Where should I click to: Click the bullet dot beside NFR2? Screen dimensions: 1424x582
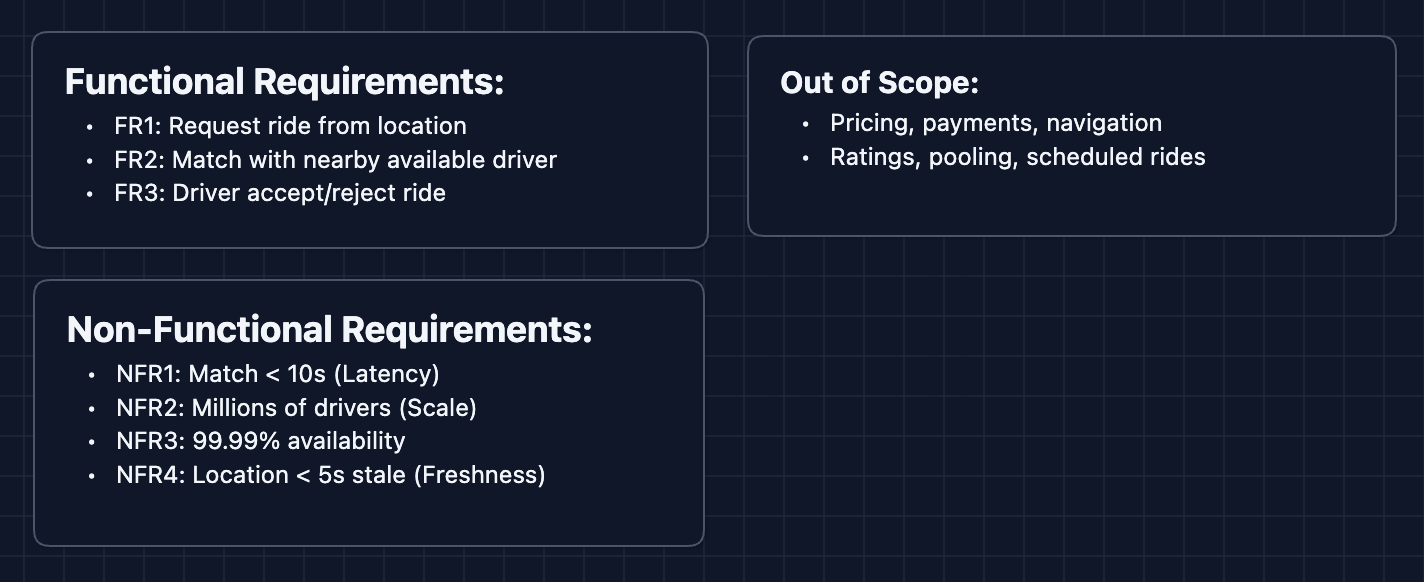[93, 409]
